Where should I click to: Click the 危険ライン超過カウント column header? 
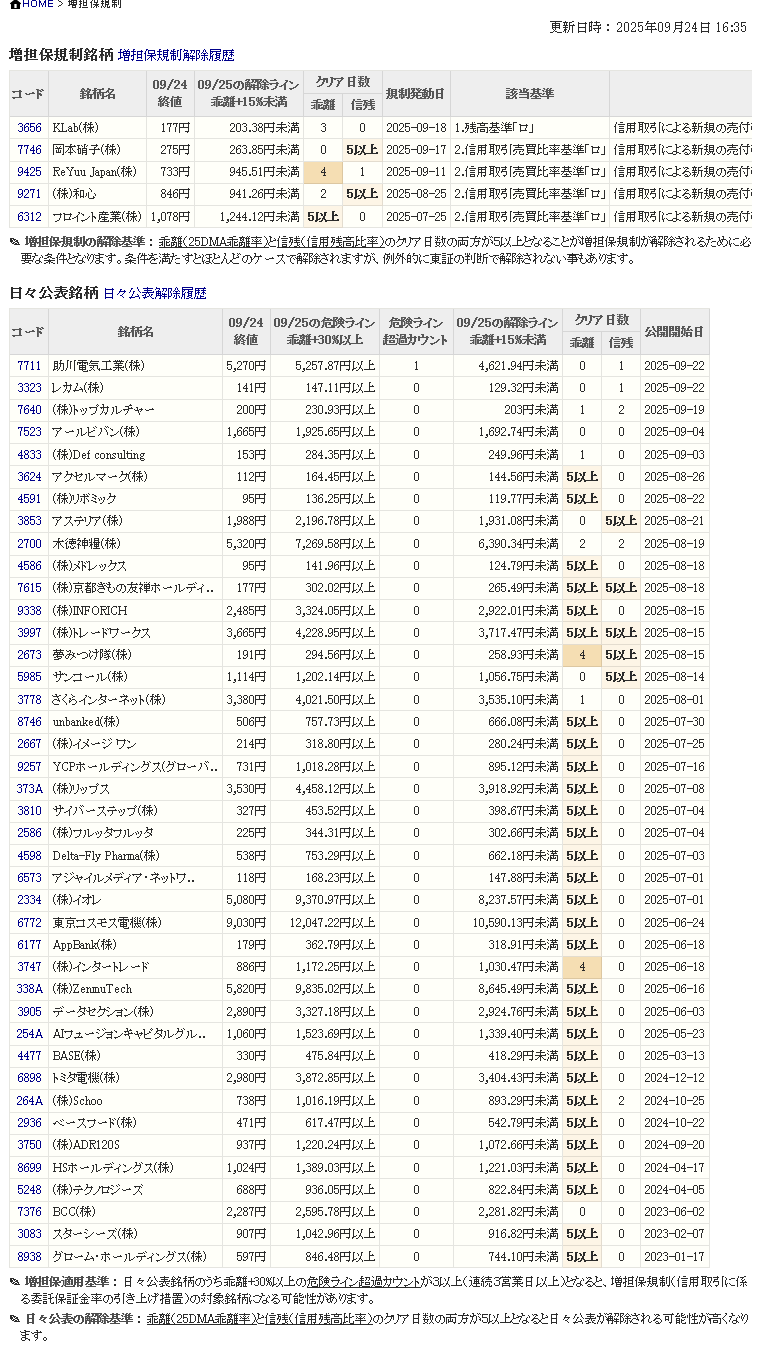[x=416, y=331]
